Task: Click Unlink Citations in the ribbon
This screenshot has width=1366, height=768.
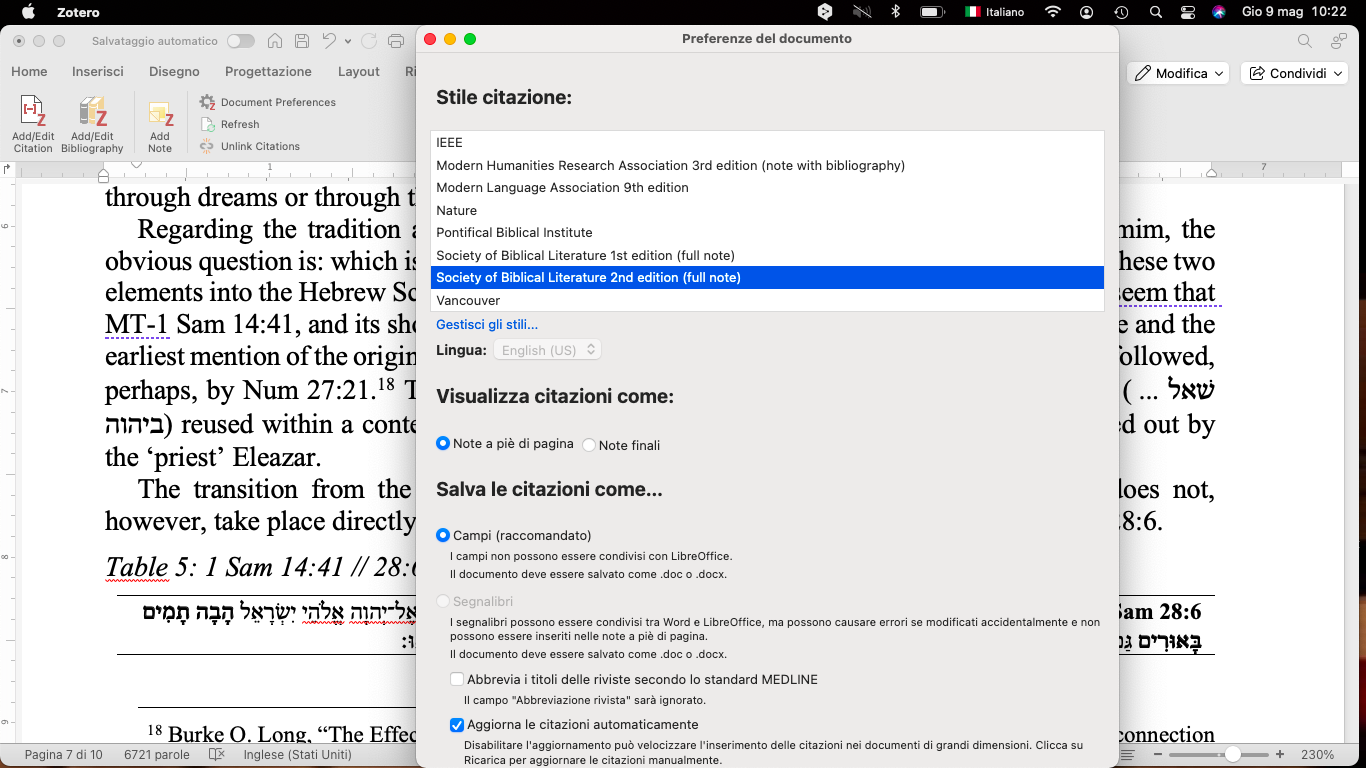Action: click(249, 146)
